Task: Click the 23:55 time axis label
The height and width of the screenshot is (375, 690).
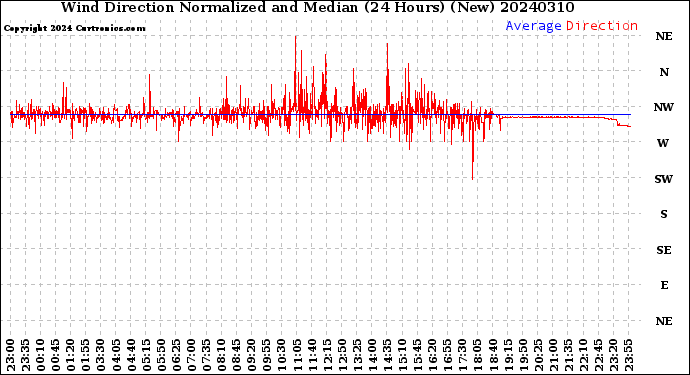Action: point(629,356)
